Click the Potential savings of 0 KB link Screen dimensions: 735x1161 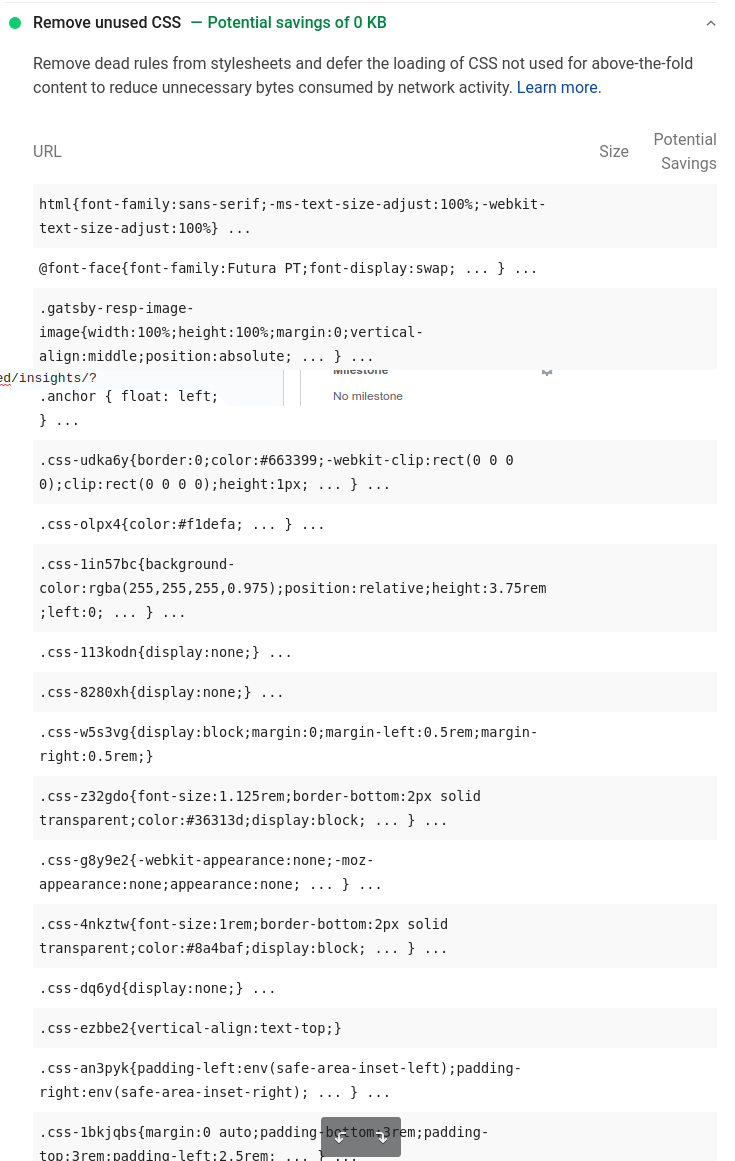click(297, 22)
